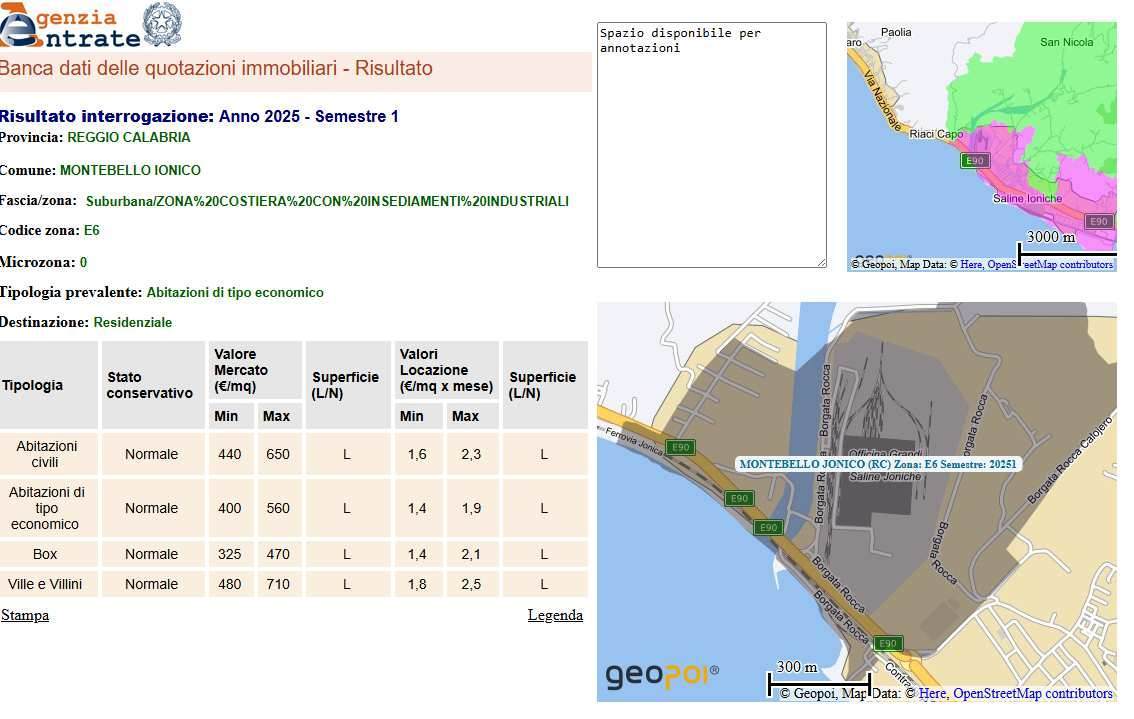Select the Ville e Villini table row

pos(45,584)
